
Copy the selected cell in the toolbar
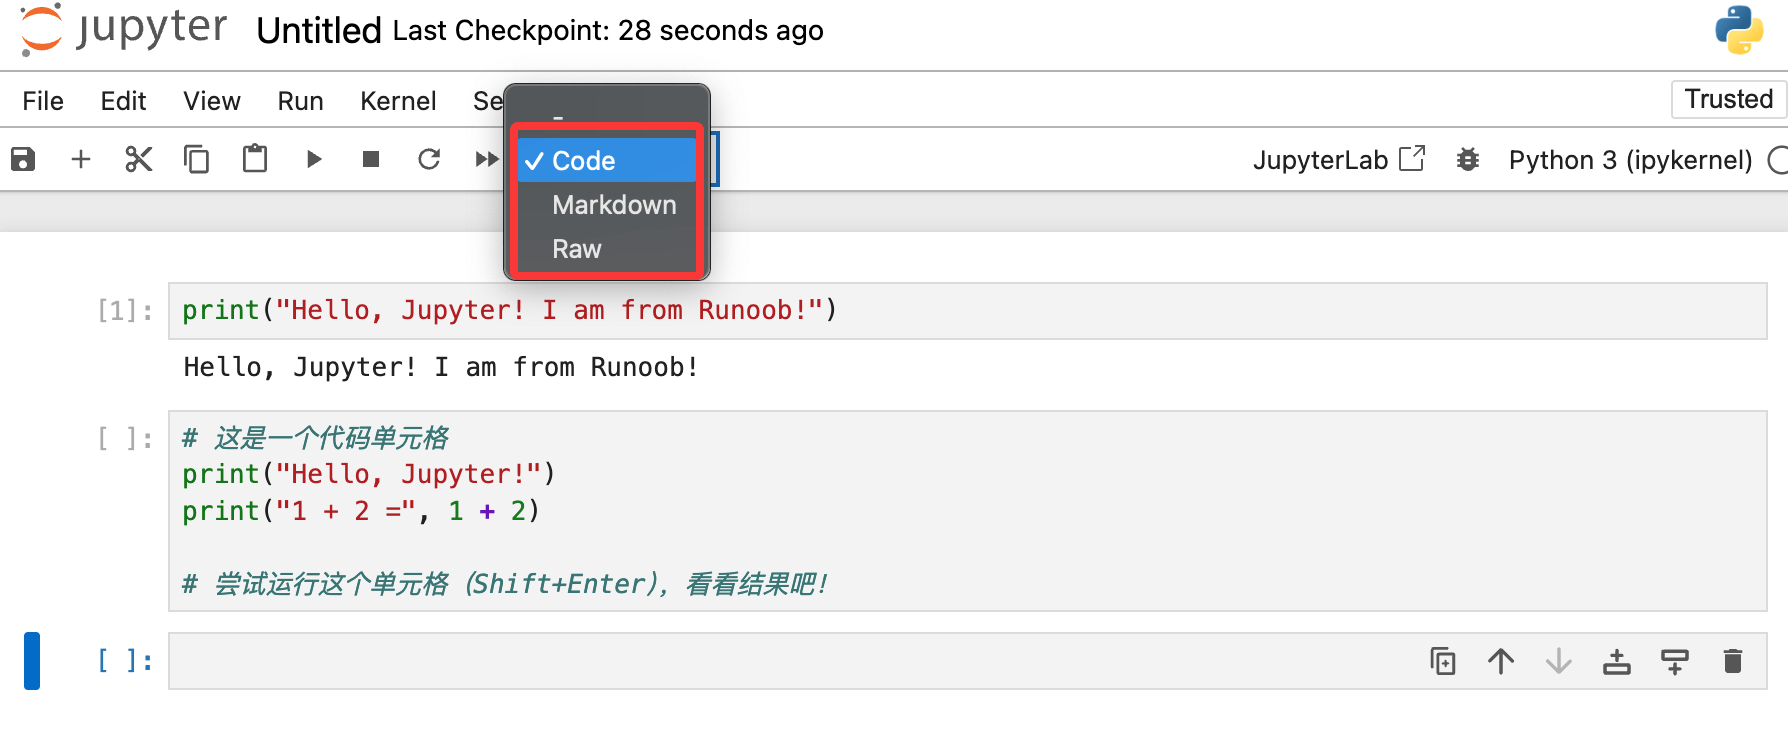(196, 159)
